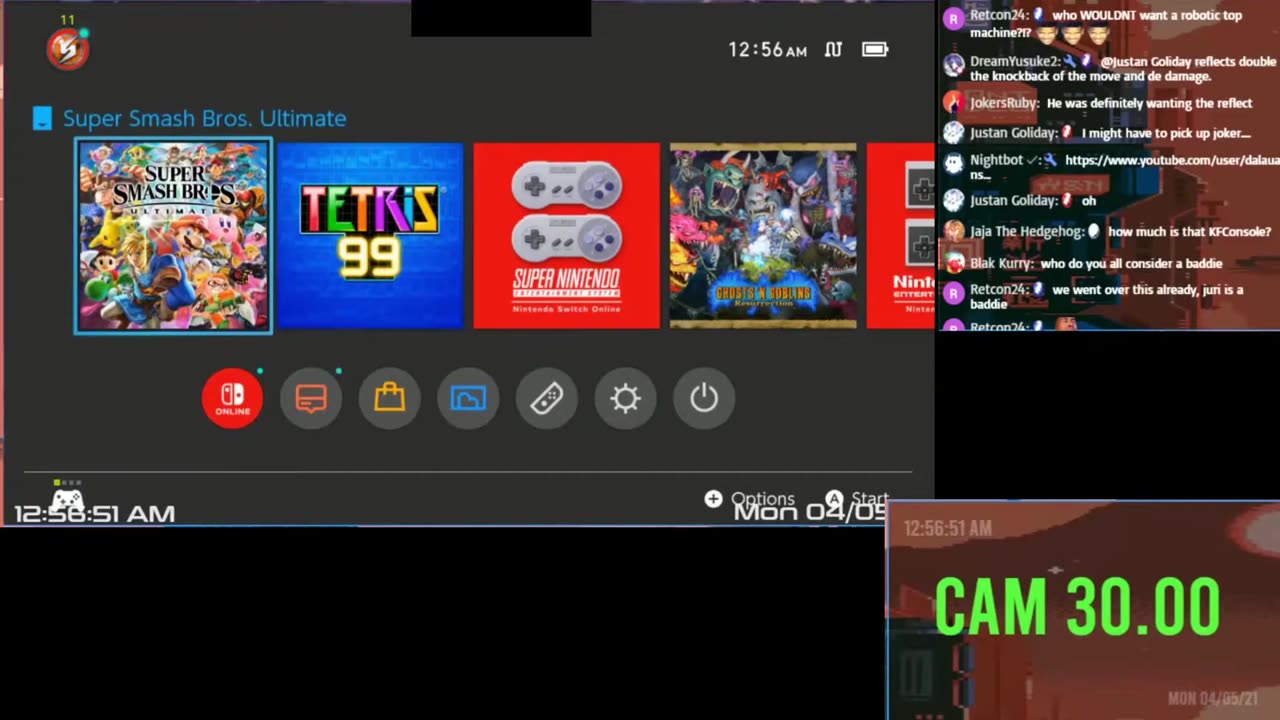
Task: Click the A Start button
Action: pyautogui.click(x=856, y=498)
